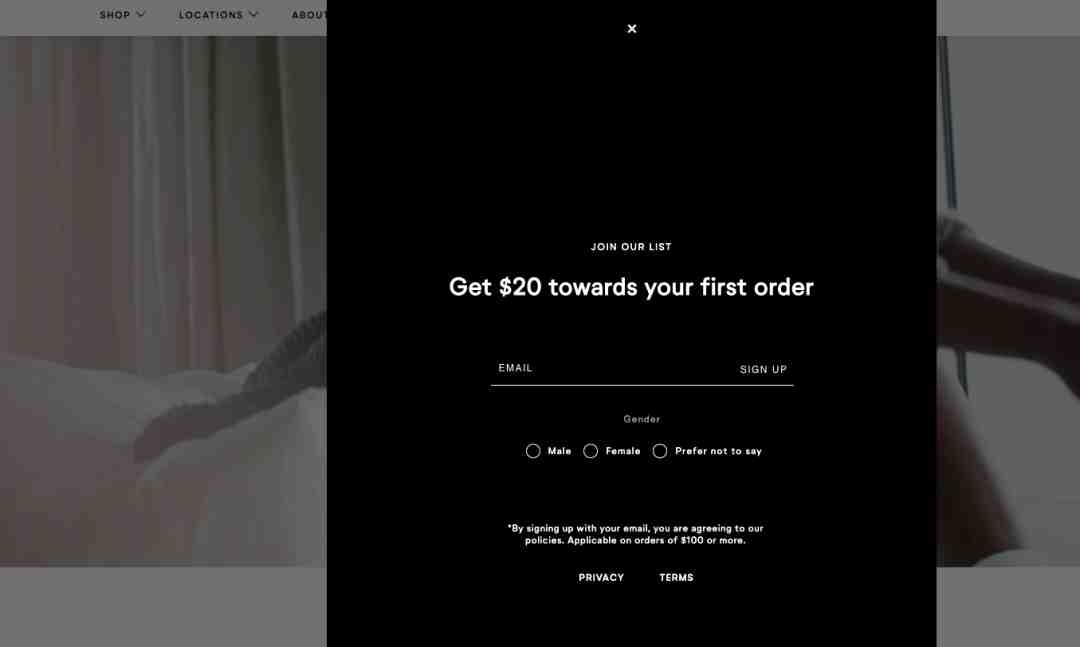Close the Join Our List popup
1080x647 pixels.
click(x=632, y=28)
